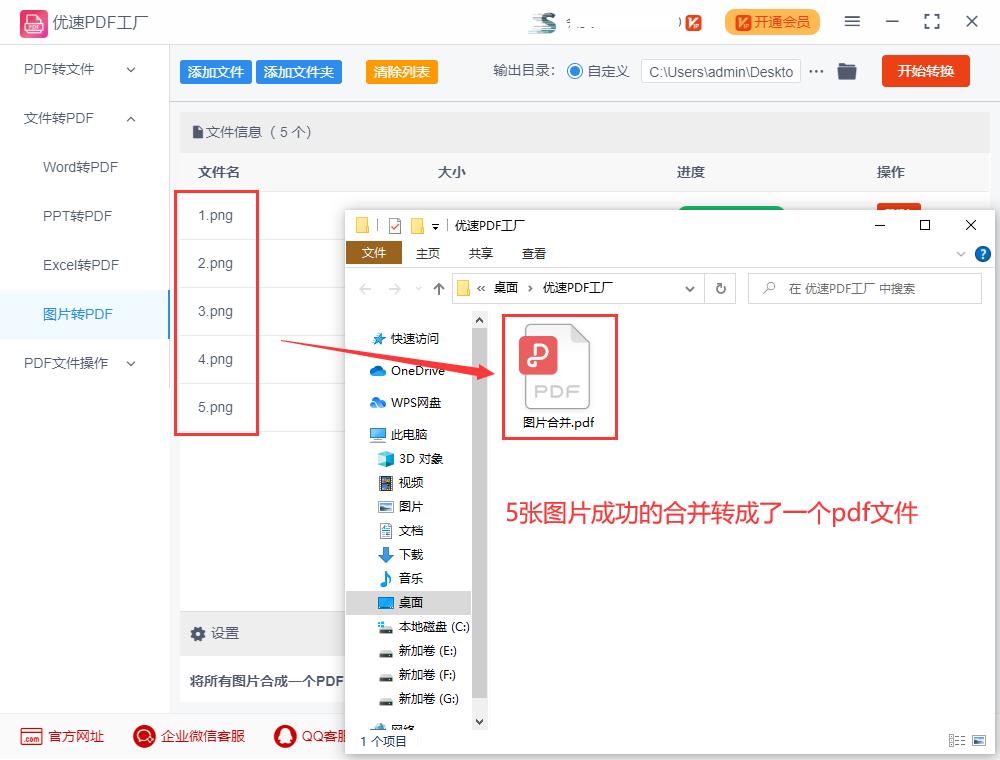Start conversion with the 开始转换 button
This screenshot has height=760, width=1000.
click(x=925, y=71)
